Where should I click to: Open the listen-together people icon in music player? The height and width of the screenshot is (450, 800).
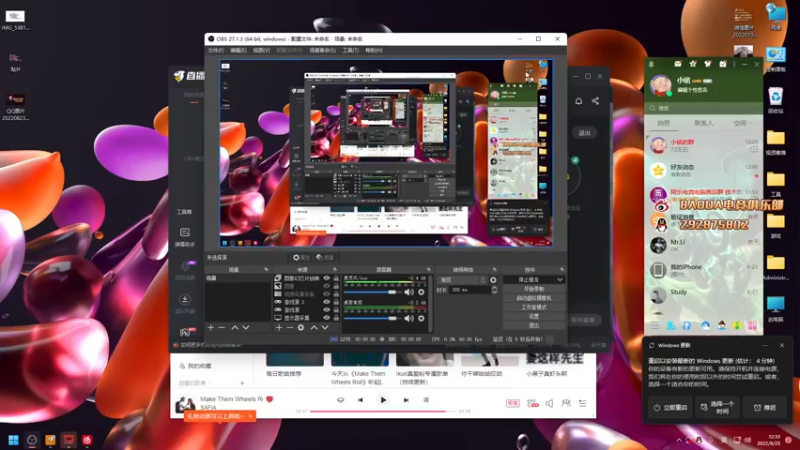566,403
